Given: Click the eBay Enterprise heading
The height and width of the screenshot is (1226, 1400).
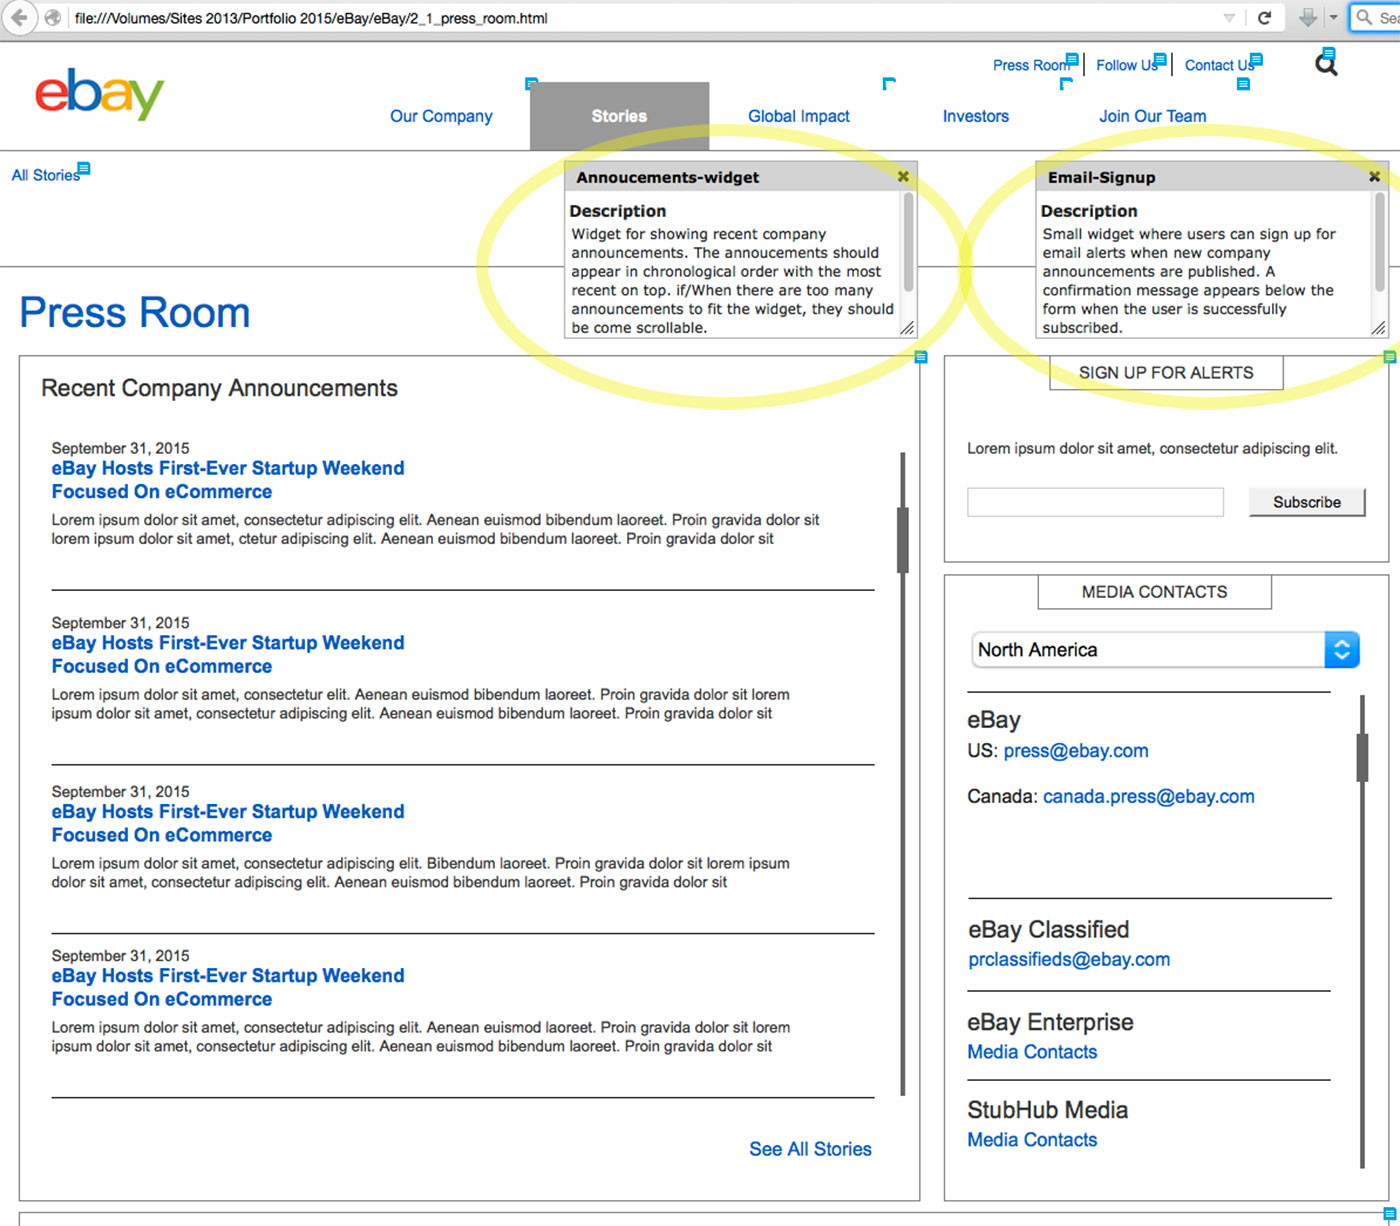Looking at the screenshot, I should (x=1050, y=1022).
